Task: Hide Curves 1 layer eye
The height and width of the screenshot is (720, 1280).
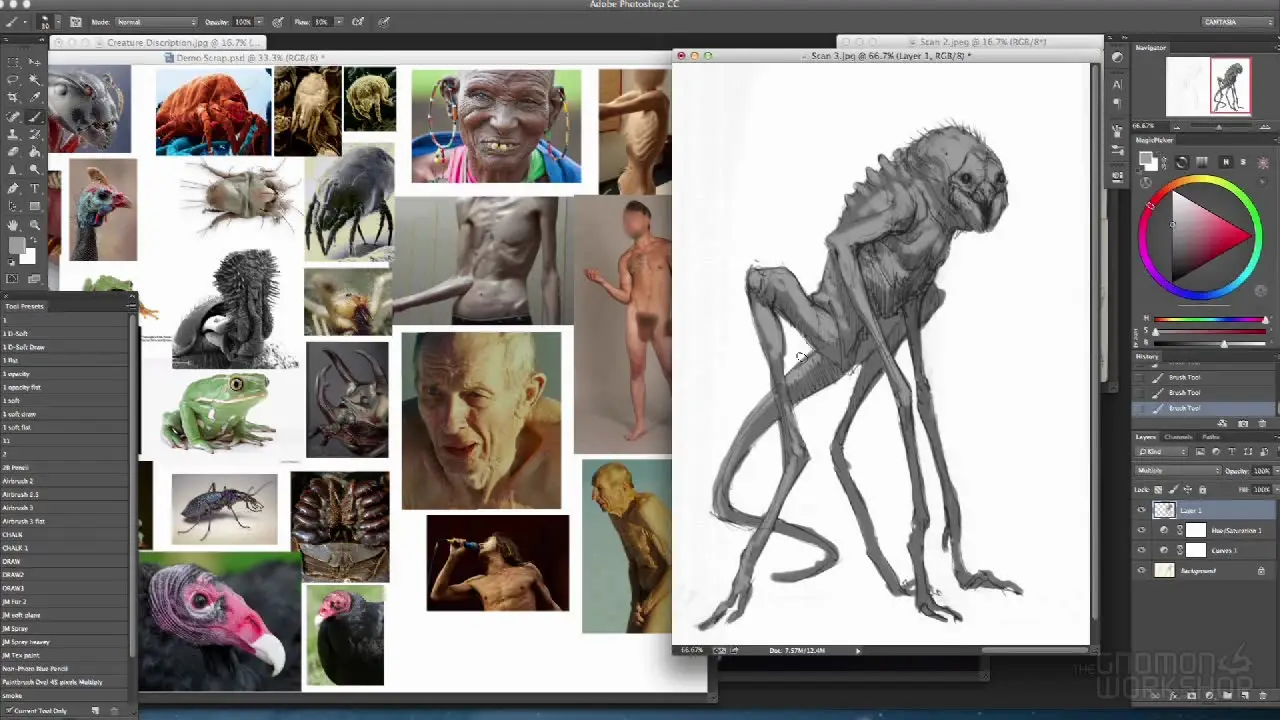Action: click(1141, 550)
